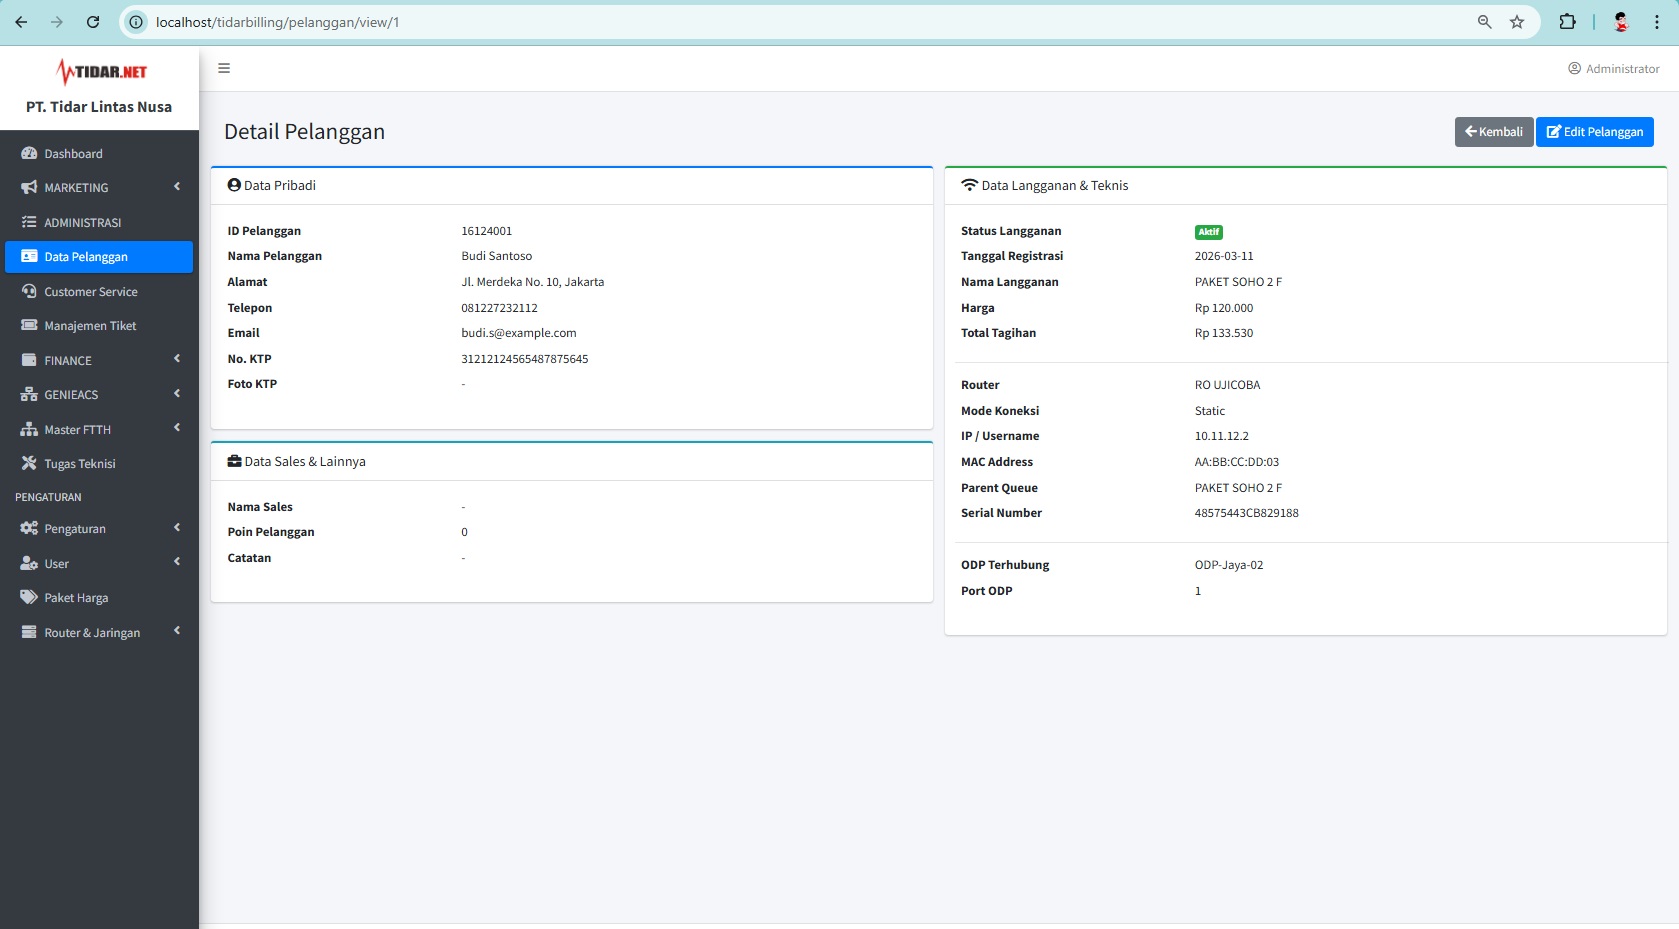Open the browser zoom magnifier icon
The height and width of the screenshot is (929, 1679).
click(x=1484, y=22)
